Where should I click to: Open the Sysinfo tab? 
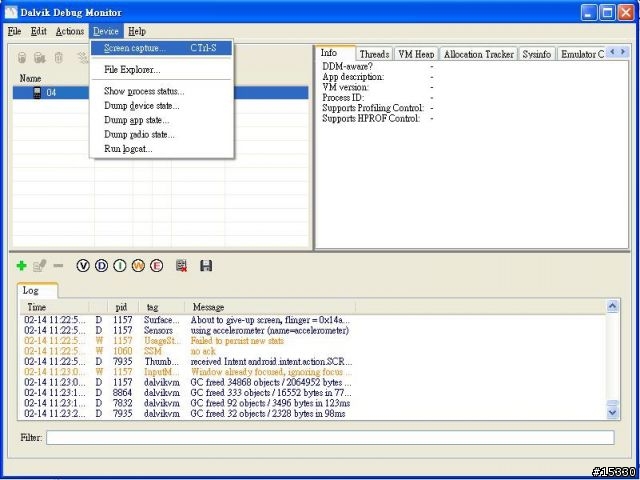[x=537, y=54]
